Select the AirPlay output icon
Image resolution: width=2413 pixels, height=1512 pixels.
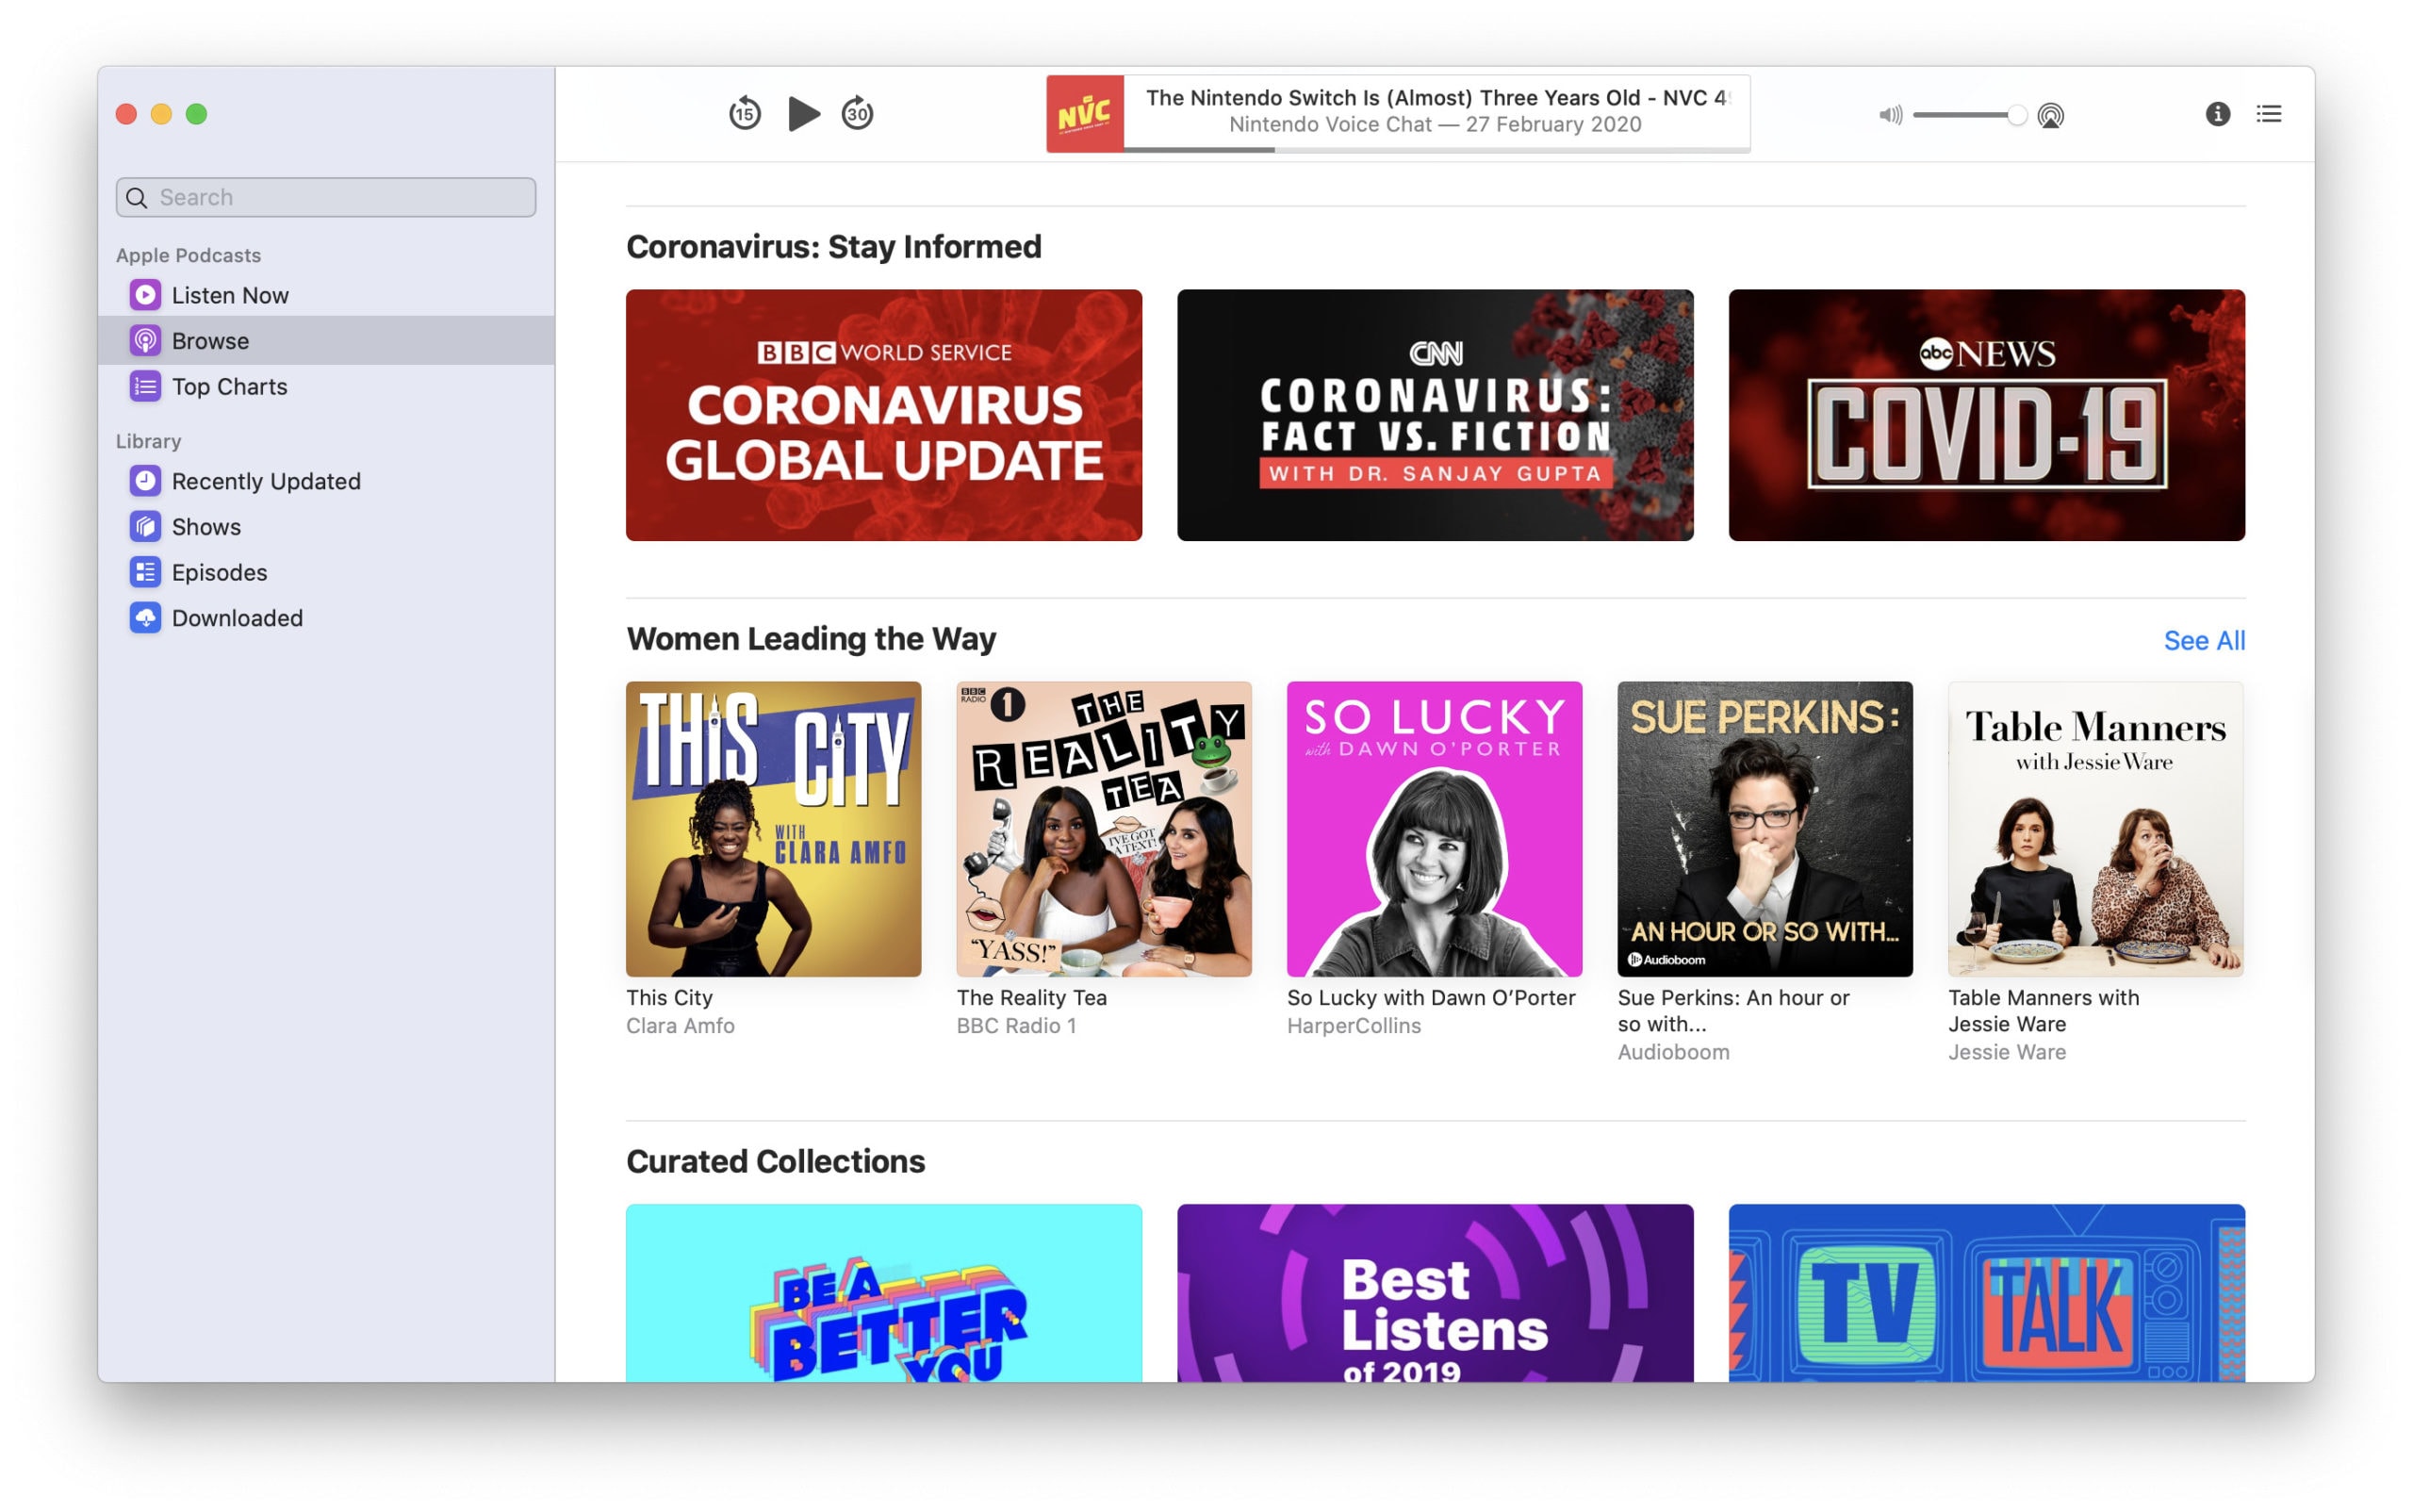[2051, 115]
